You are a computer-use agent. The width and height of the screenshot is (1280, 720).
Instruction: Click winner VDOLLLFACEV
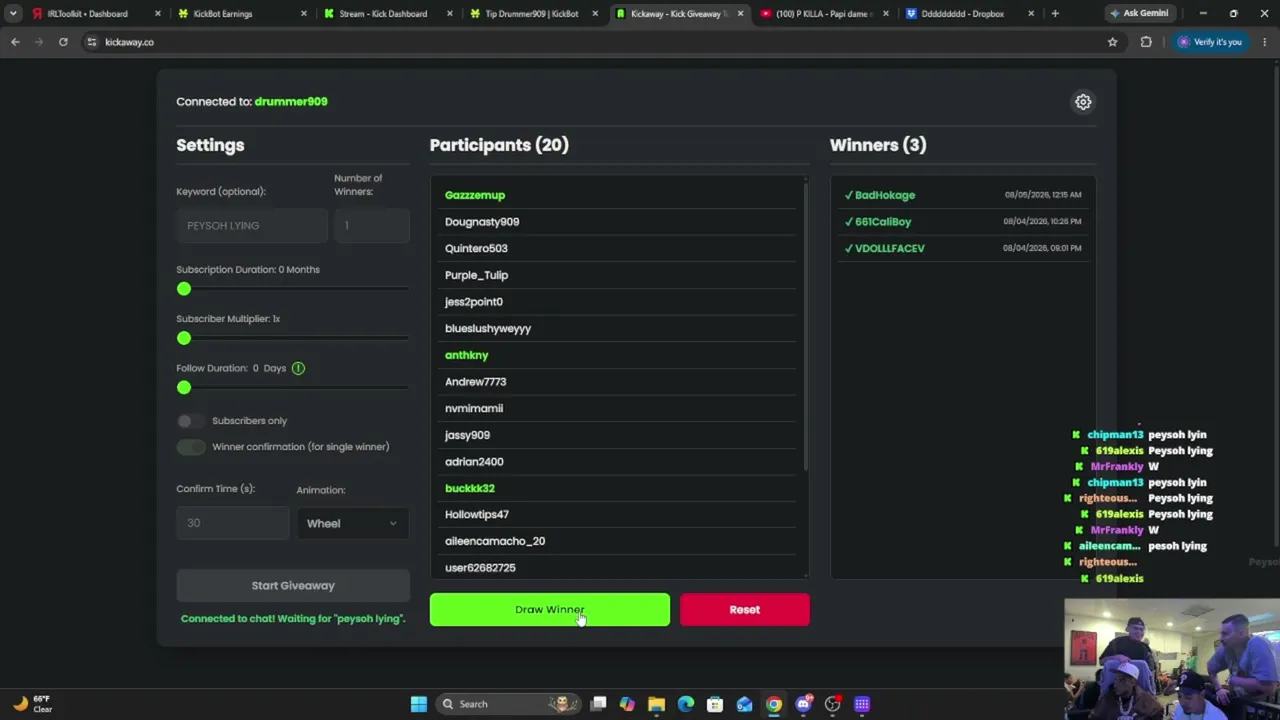(x=890, y=248)
